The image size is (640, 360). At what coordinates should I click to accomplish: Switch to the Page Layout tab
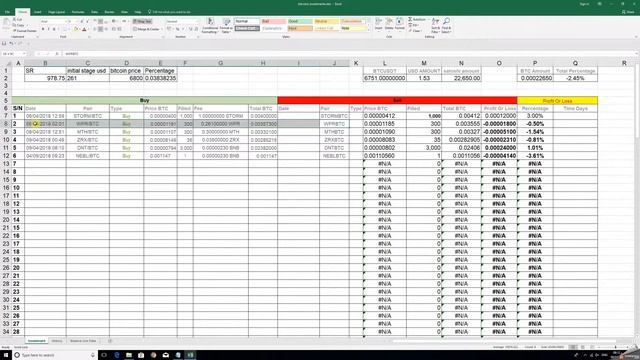[x=57, y=12]
